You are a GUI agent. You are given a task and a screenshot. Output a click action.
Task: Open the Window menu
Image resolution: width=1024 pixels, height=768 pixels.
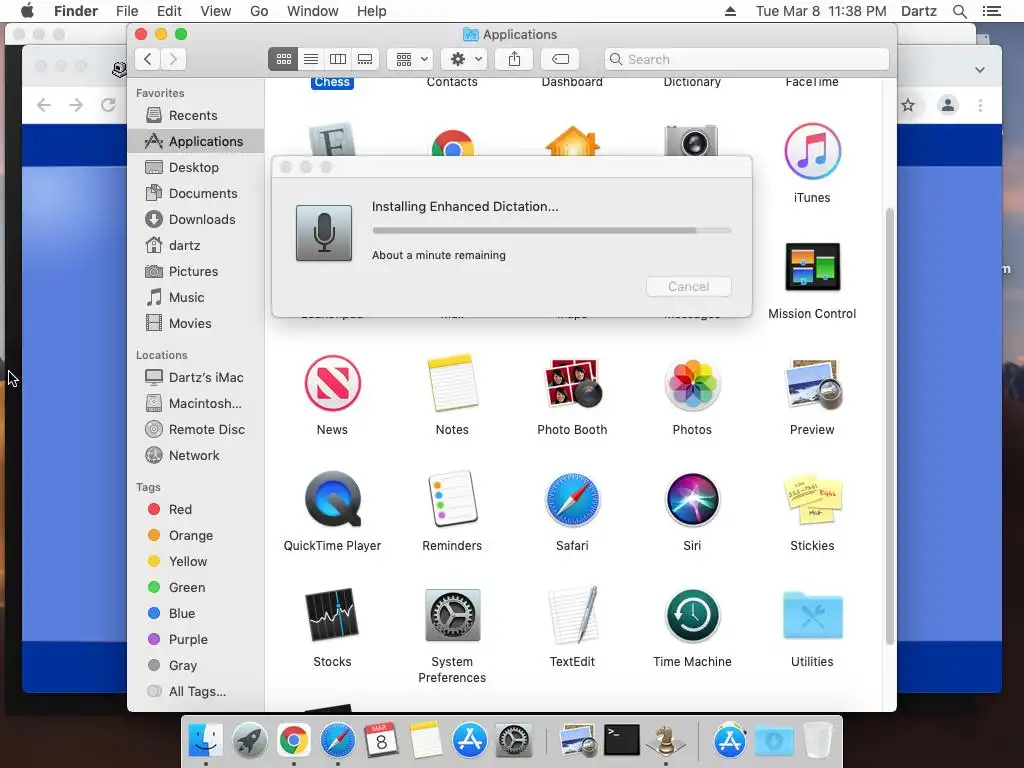coord(313,11)
